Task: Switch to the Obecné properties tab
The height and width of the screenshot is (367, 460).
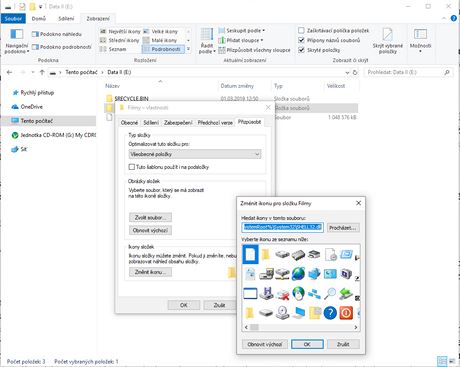Action: 129,123
